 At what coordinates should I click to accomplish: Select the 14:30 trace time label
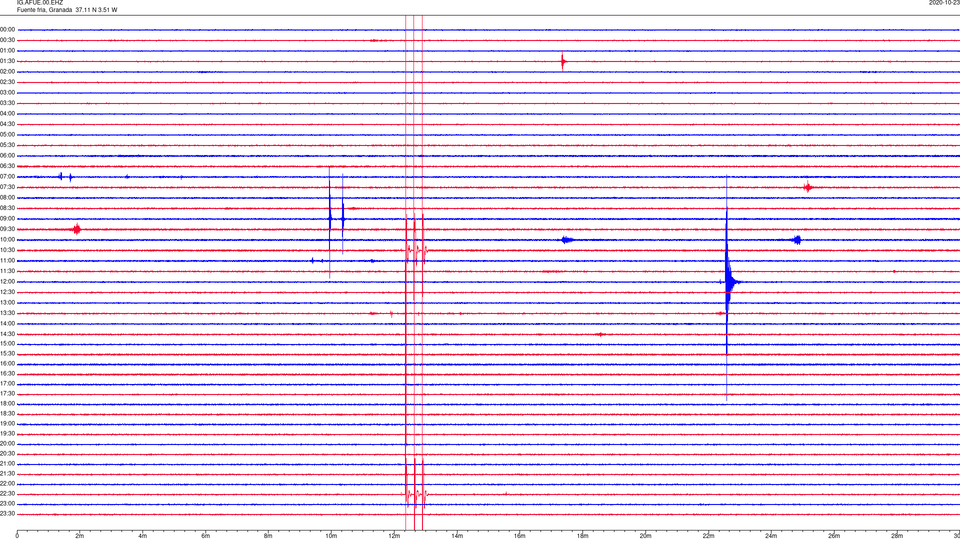[7, 334]
